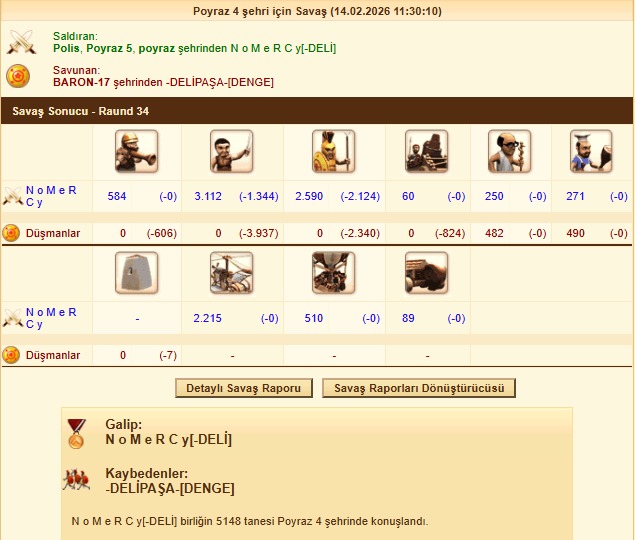Click the city wall icon
635x540 pixels.
[136, 273]
